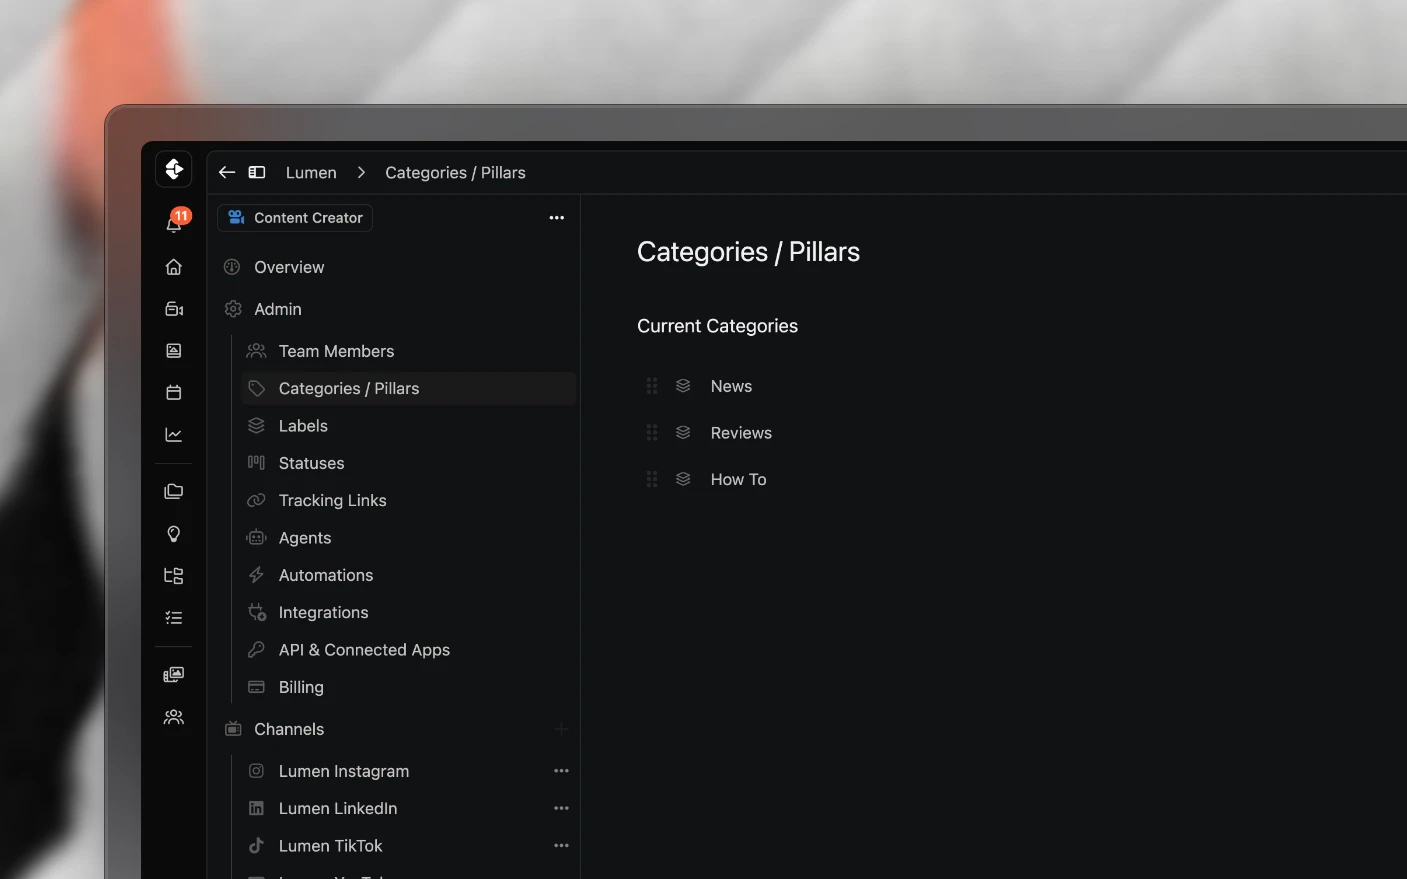Open options menu for Lumen Instagram
This screenshot has height=879, width=1407.
[561, 771]
